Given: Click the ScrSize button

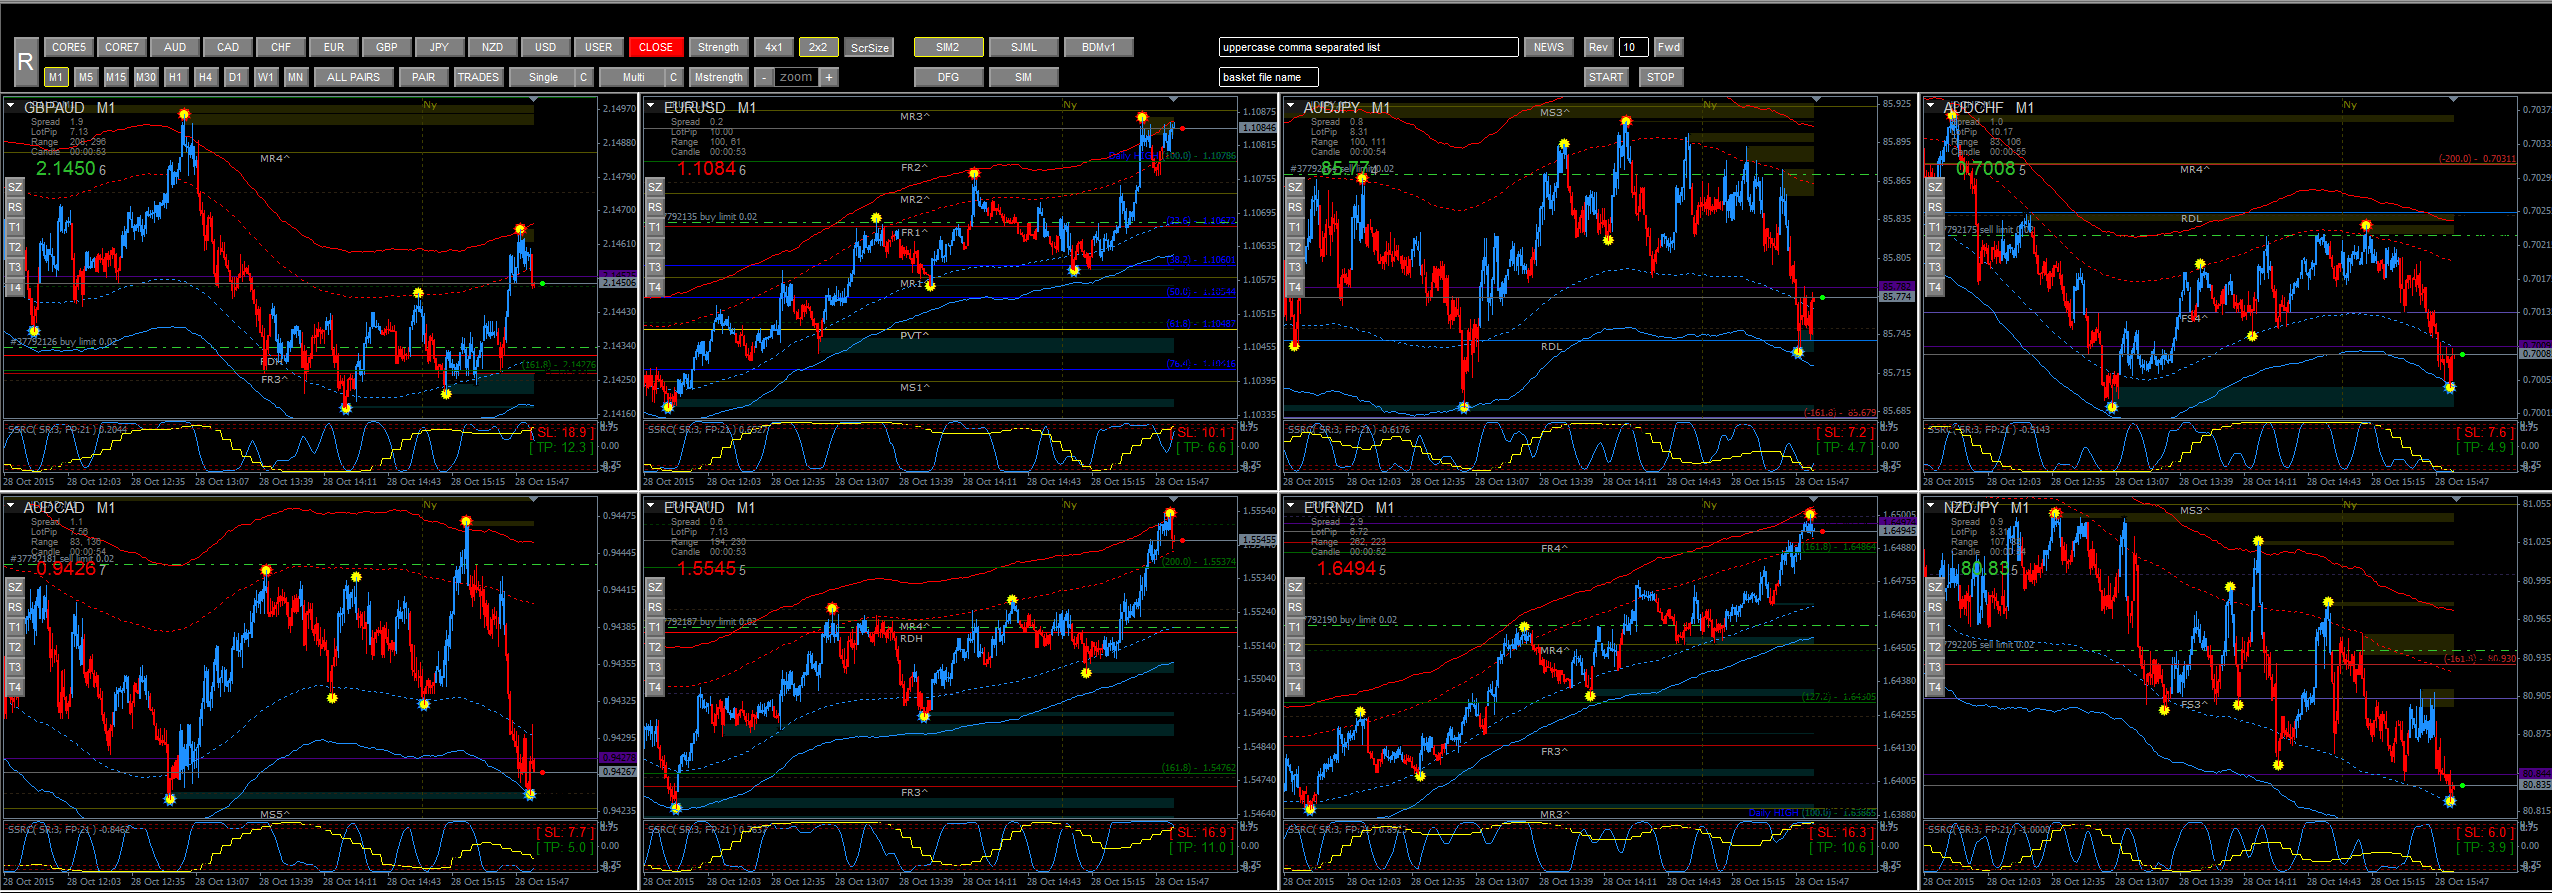Looking at the screenshot, I should [x=869, y=48].
